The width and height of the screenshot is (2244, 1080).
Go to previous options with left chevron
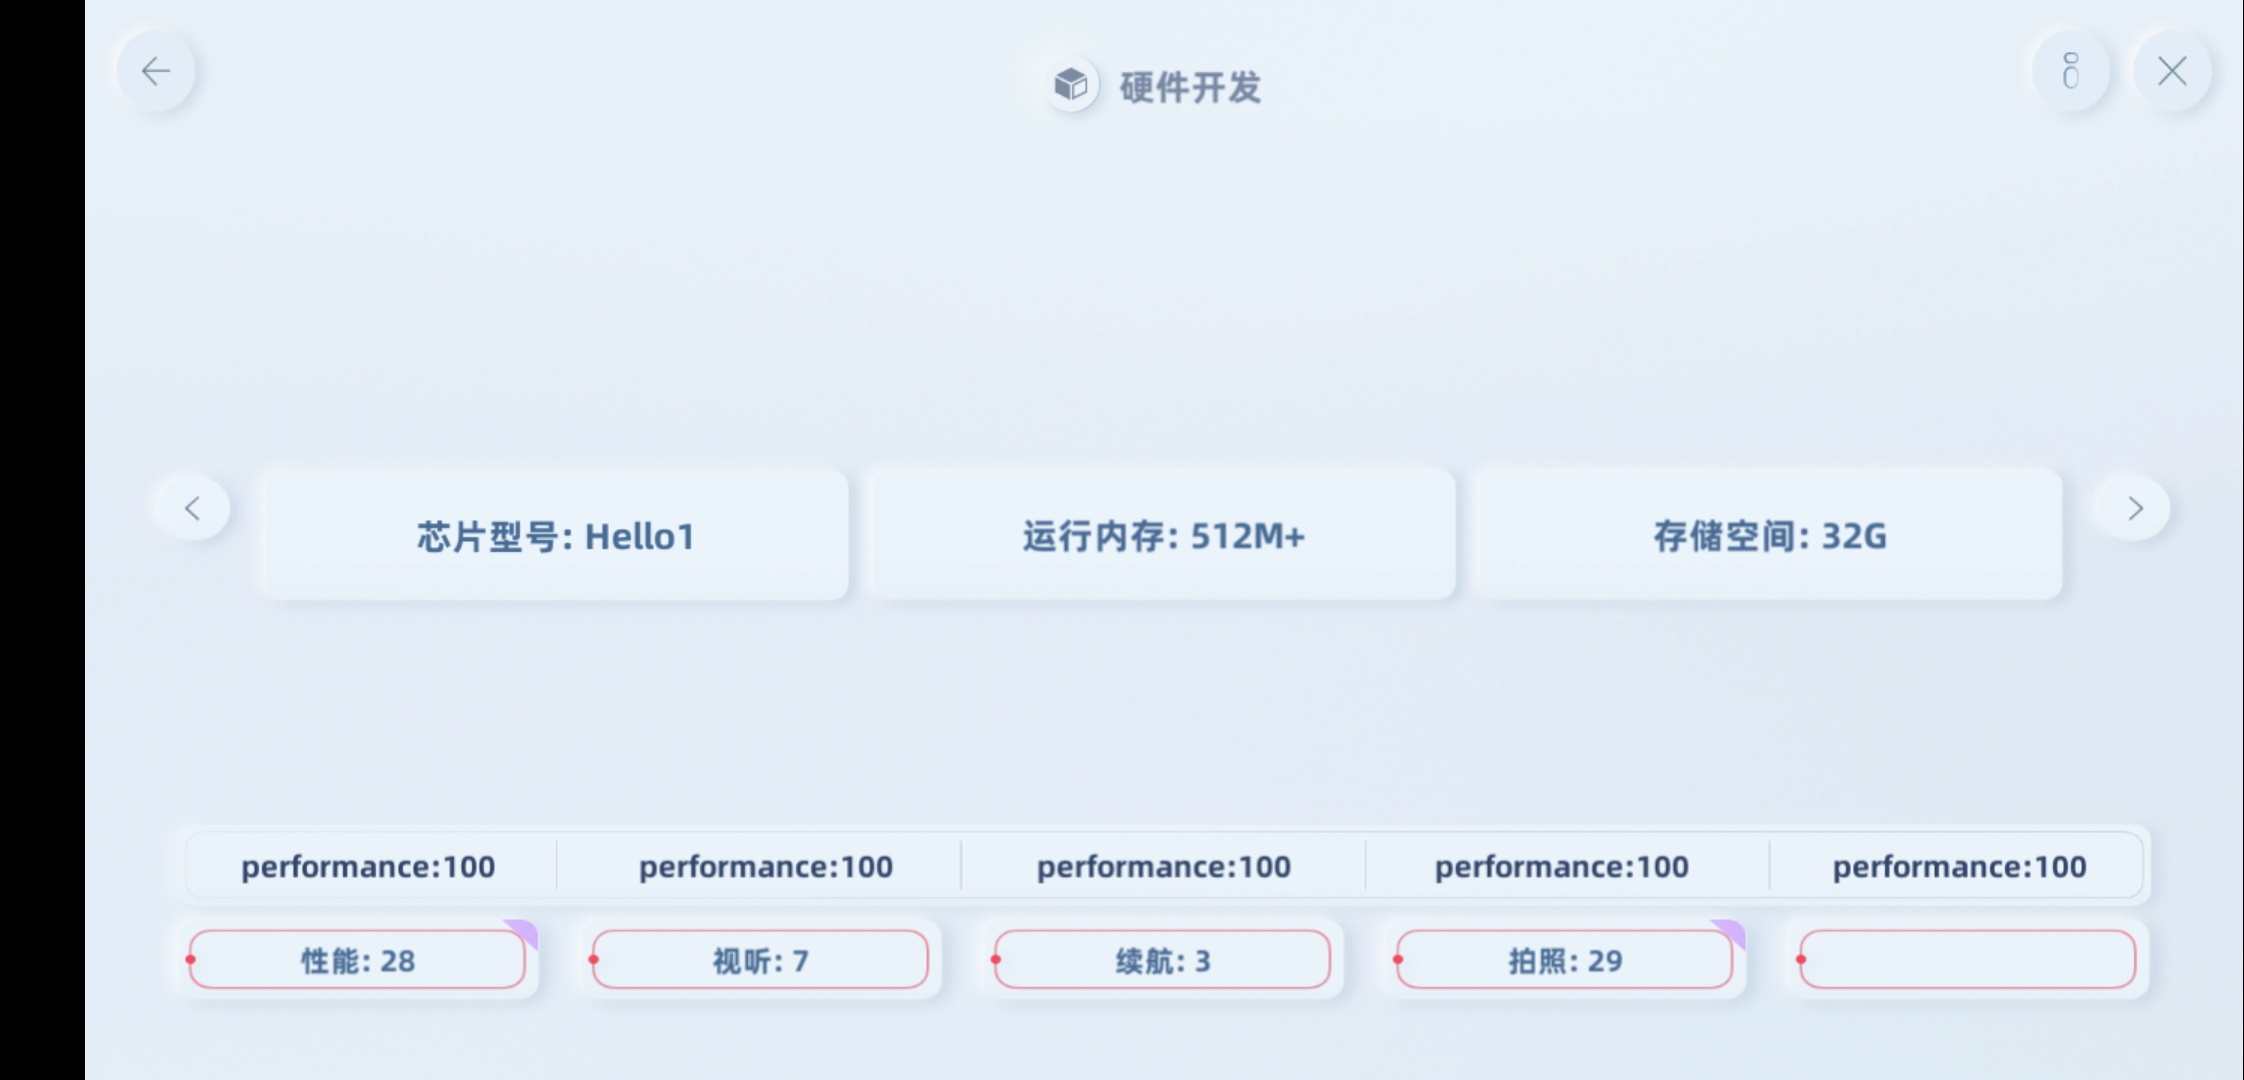[x=193, y=509]
